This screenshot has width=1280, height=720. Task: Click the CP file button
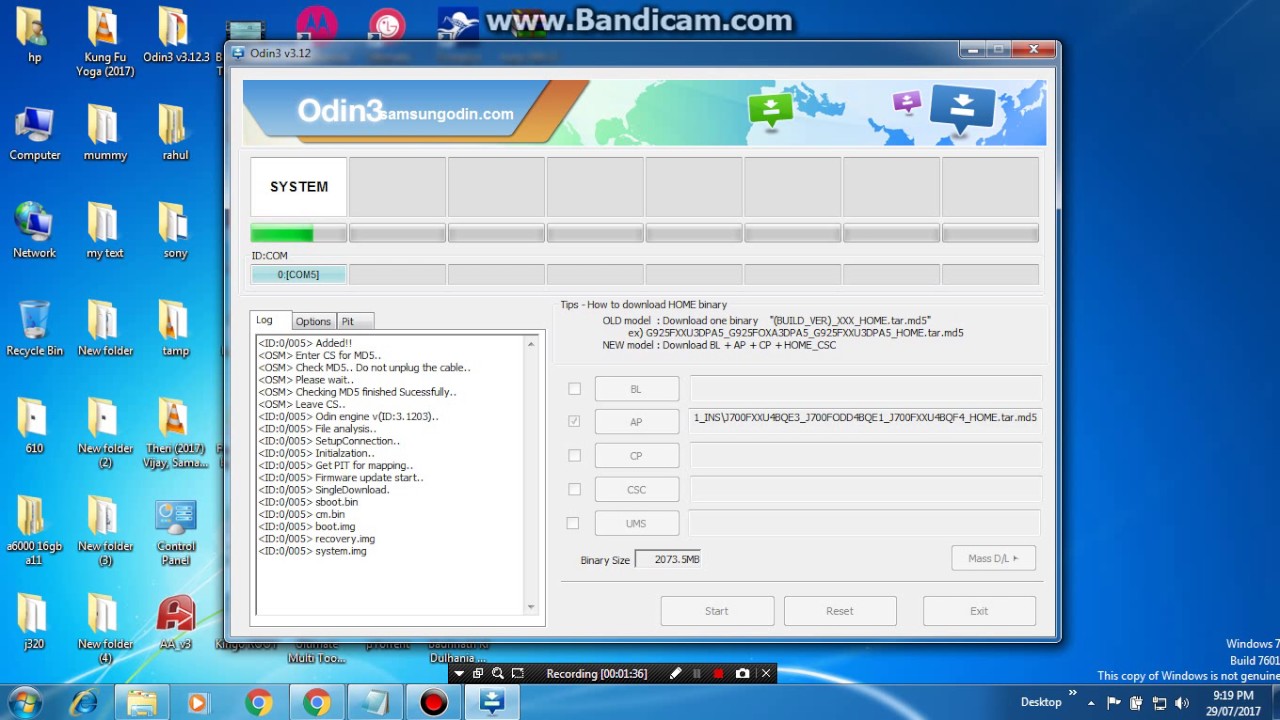[636, 455]
